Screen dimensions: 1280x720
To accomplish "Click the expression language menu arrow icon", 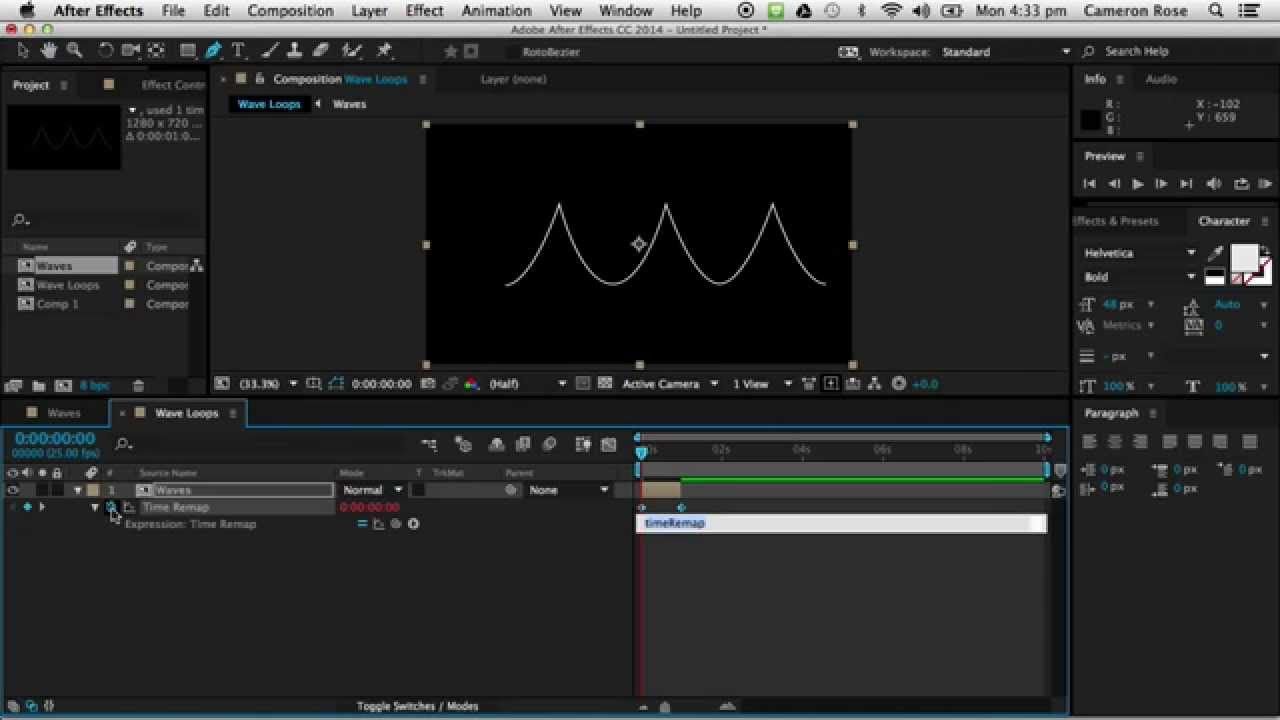I will tap(413, 524).
